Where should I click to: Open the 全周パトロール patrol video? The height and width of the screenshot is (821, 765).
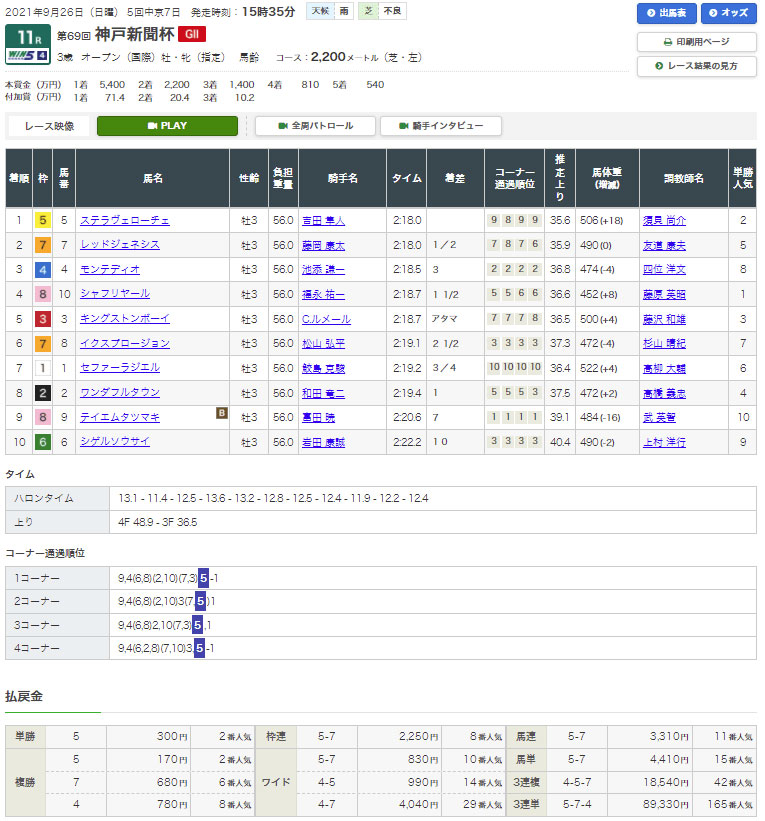point(315,126)
